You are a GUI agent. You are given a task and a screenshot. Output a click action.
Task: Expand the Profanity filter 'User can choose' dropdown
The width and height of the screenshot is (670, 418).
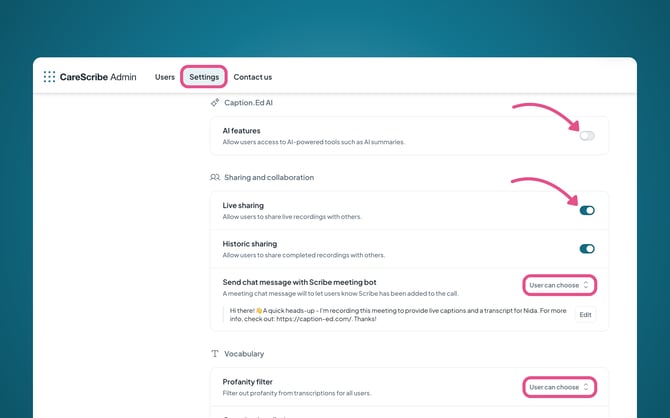pyautogui.click(x=559, y=387)
